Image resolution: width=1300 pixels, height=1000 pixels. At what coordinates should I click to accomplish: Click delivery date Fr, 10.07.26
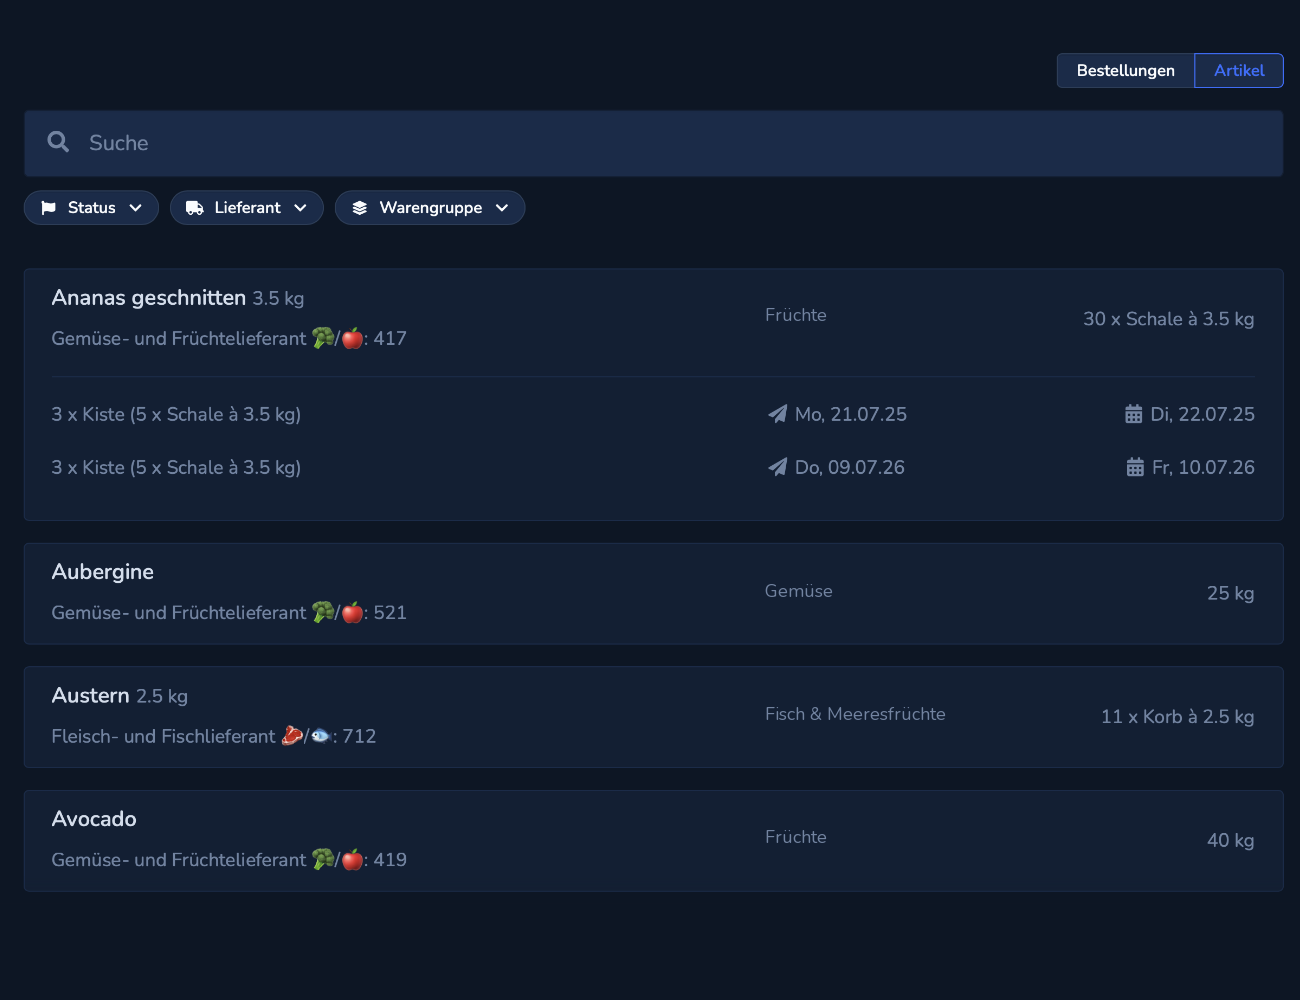pos(1203,467)
